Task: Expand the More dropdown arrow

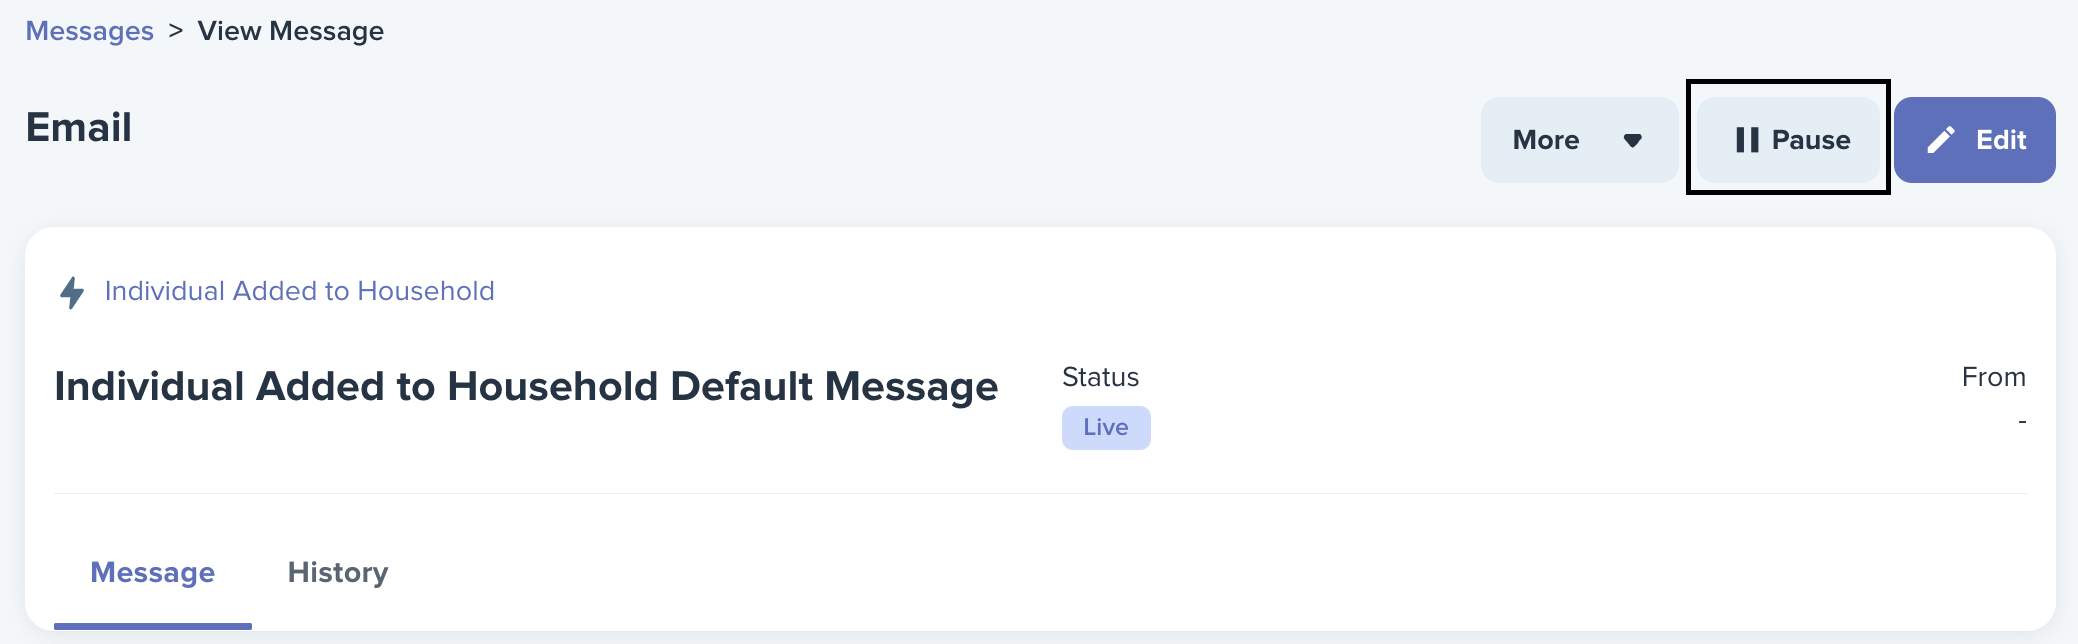Action: coord(1633,140)
